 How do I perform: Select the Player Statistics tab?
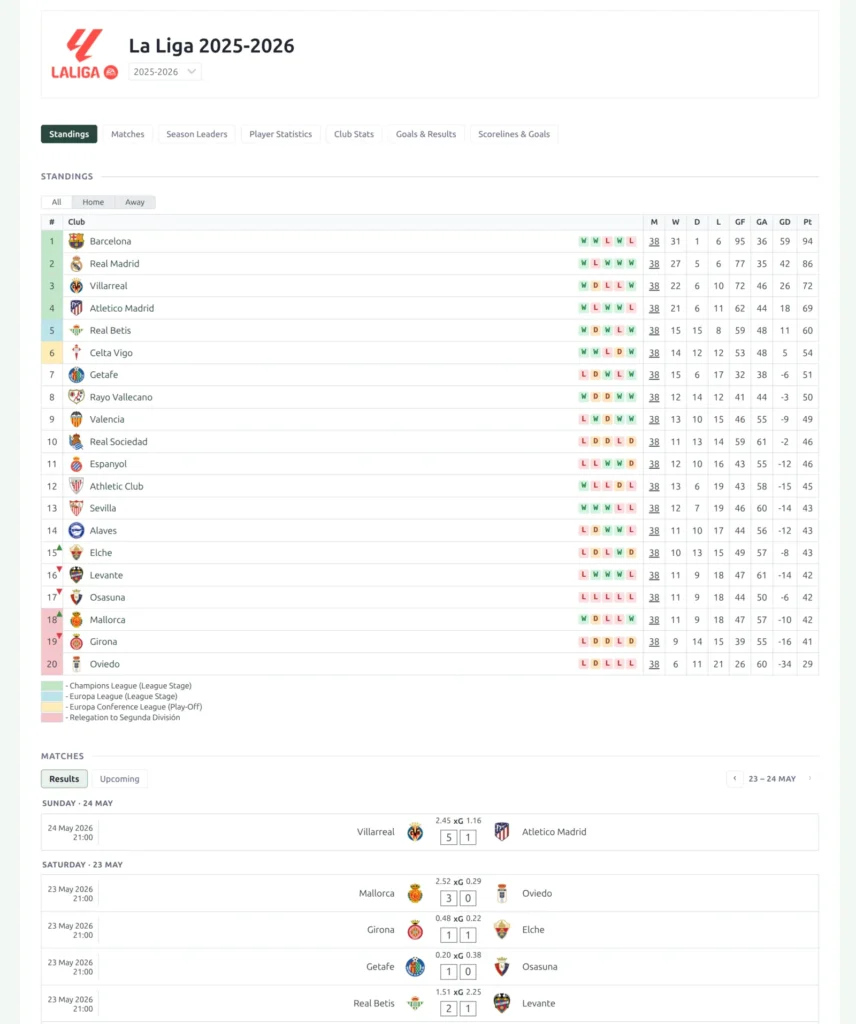tap(281, 134)
